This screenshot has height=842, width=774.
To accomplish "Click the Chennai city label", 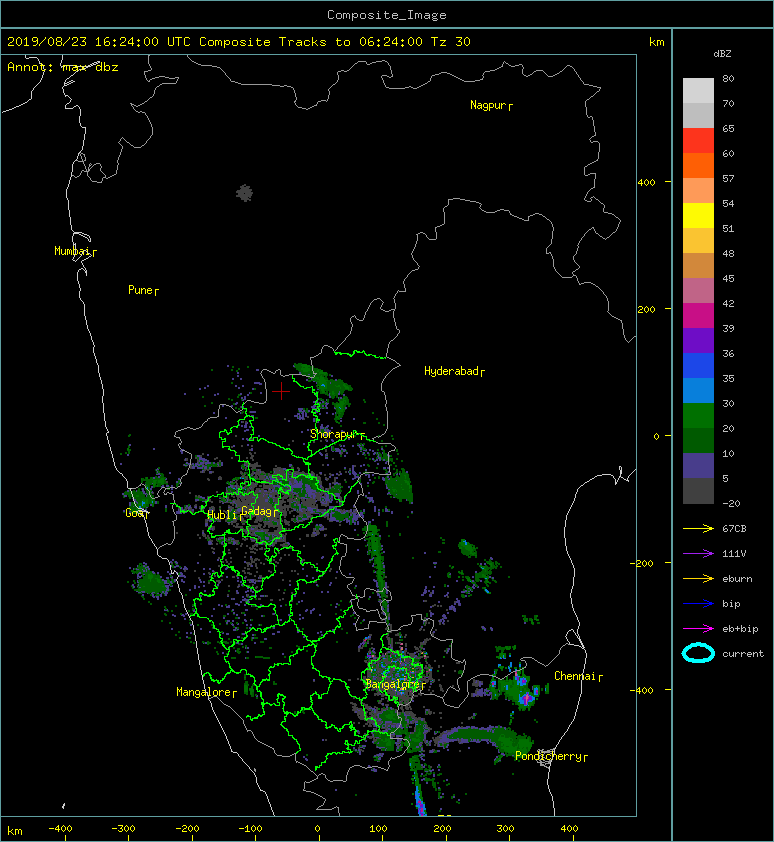I will coord(575,676).
